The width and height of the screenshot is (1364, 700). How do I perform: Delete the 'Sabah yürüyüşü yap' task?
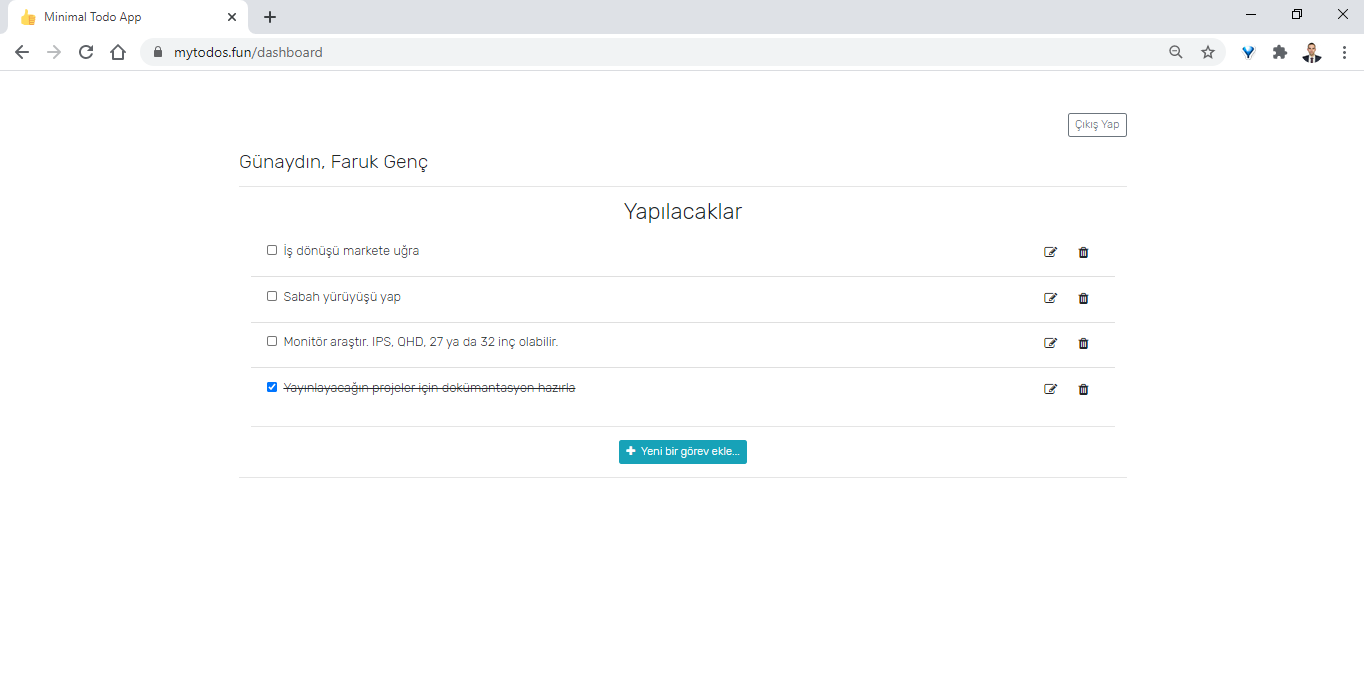coord(1083,298)
